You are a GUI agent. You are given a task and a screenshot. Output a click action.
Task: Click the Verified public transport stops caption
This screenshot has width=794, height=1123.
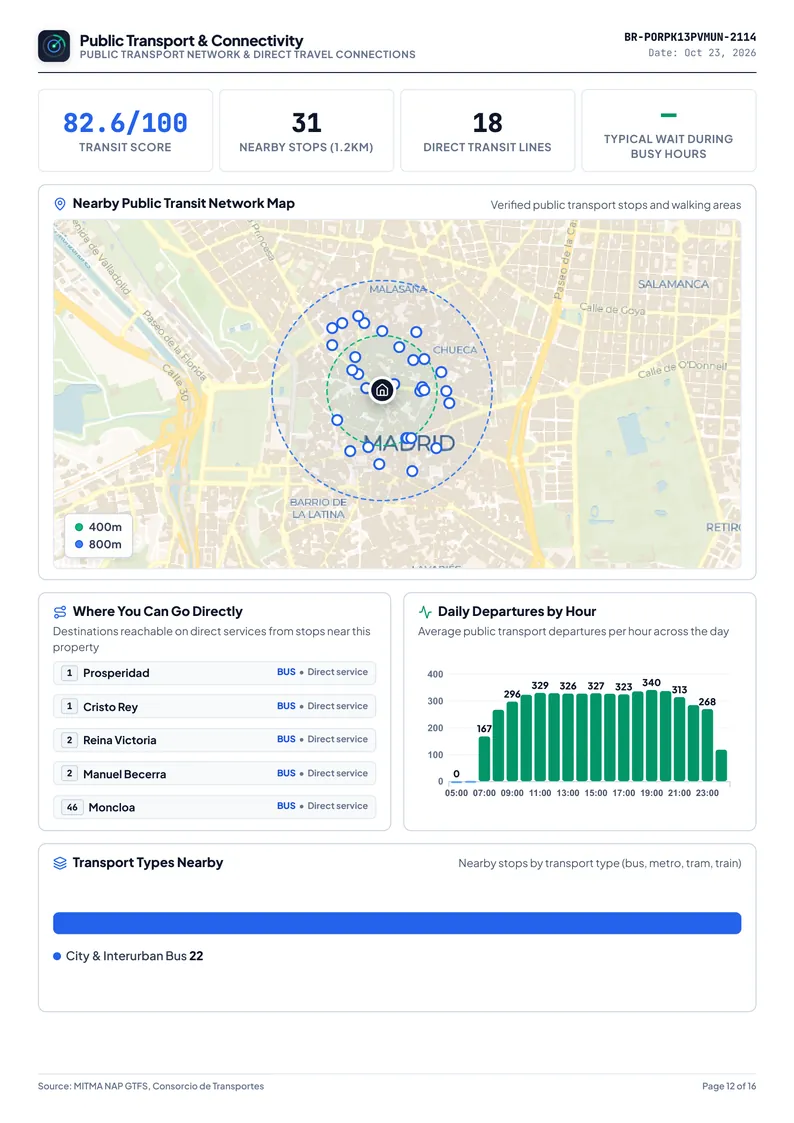point(616,205)
